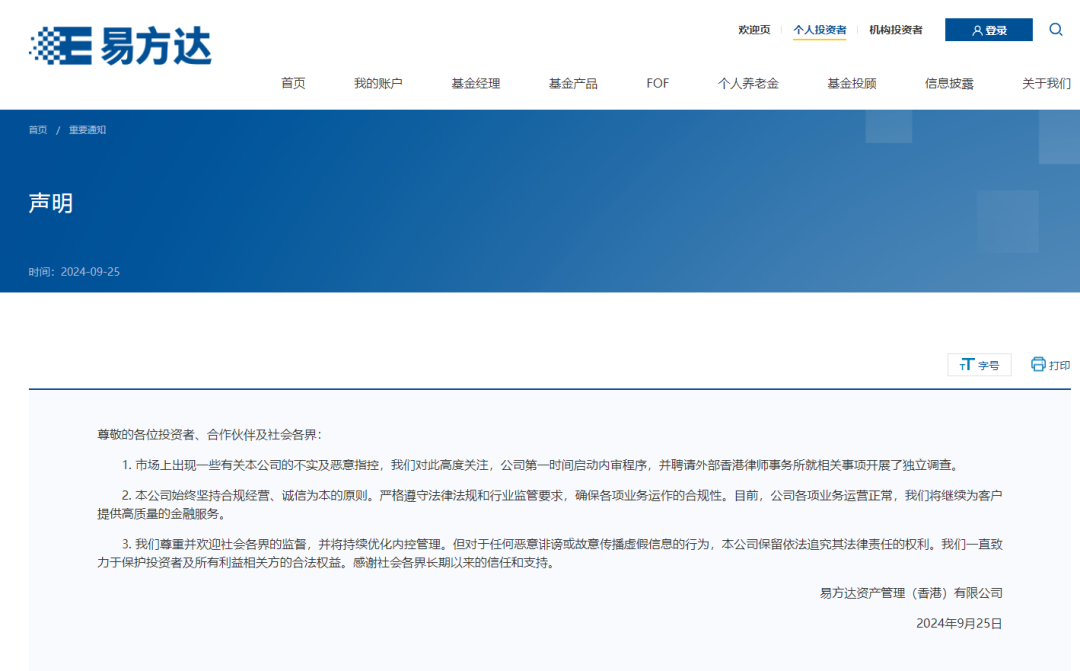Open FOF menu item
The image size is (1080, 671).
pos(657,83)
